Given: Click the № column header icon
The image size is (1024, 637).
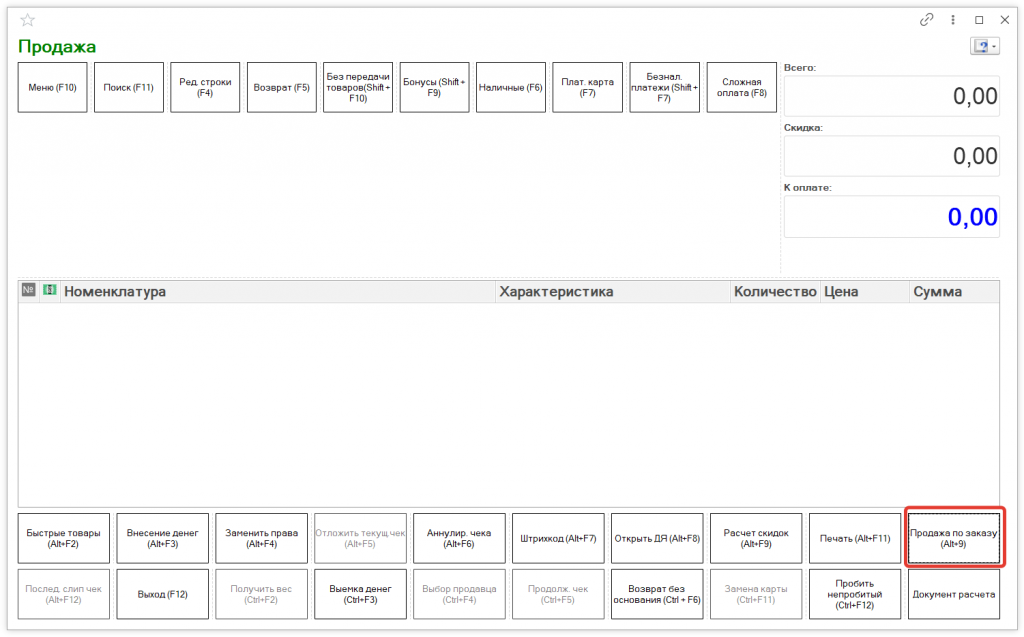Looking at the screenshot, I should click(x=29, y=290).
